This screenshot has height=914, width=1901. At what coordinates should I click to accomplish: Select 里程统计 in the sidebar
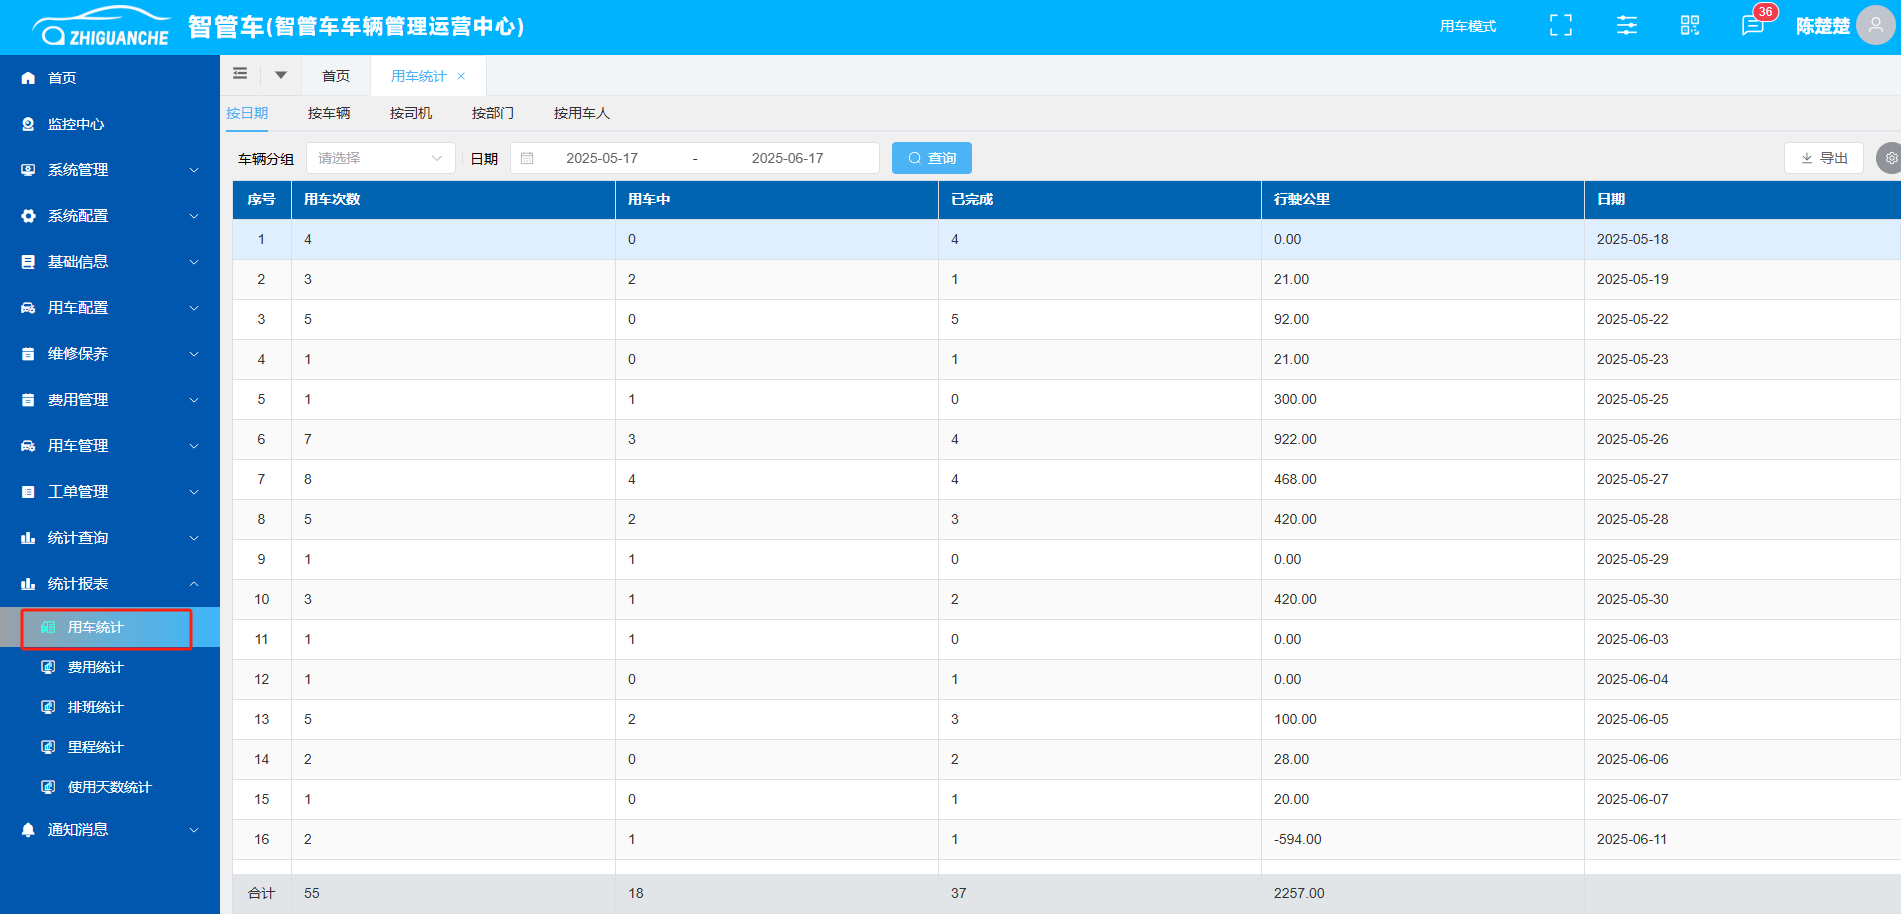(96, 747)
